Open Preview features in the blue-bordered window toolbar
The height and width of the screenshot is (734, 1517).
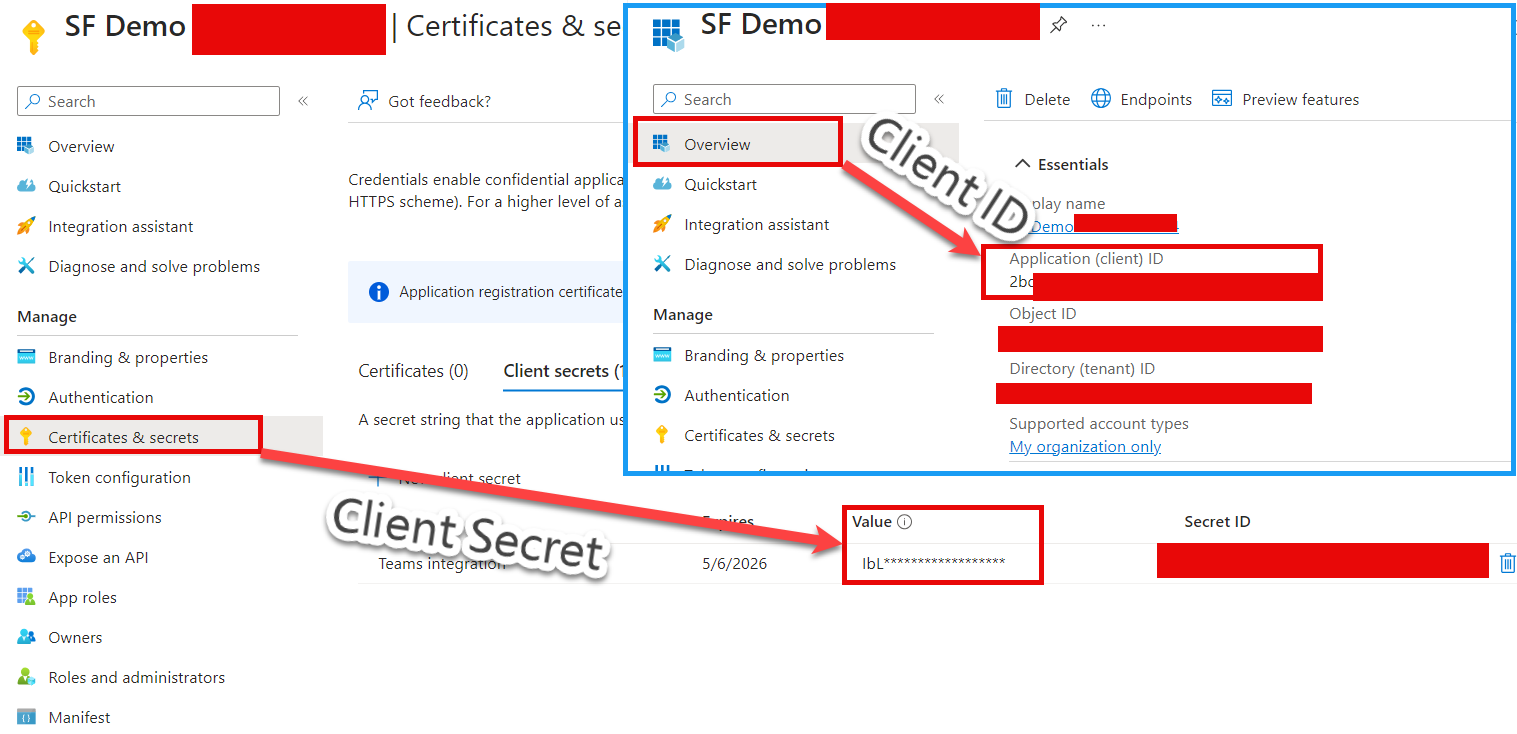click(1285, 99)
